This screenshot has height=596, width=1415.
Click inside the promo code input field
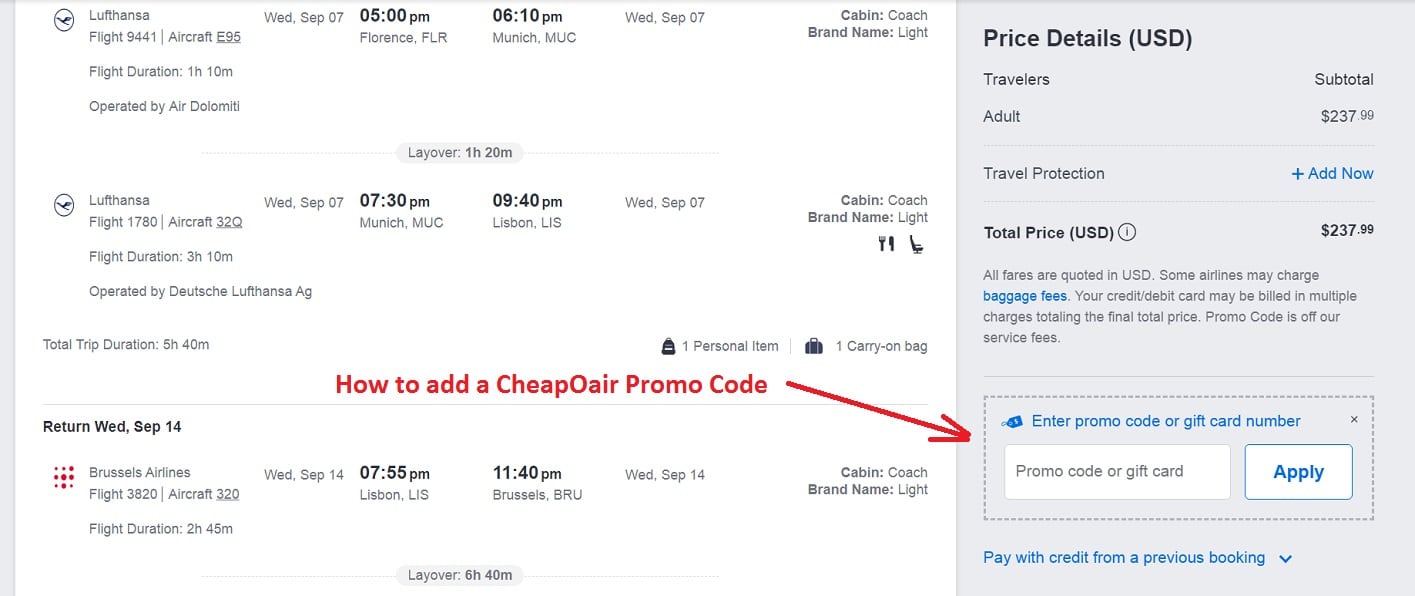[1117, 471]
